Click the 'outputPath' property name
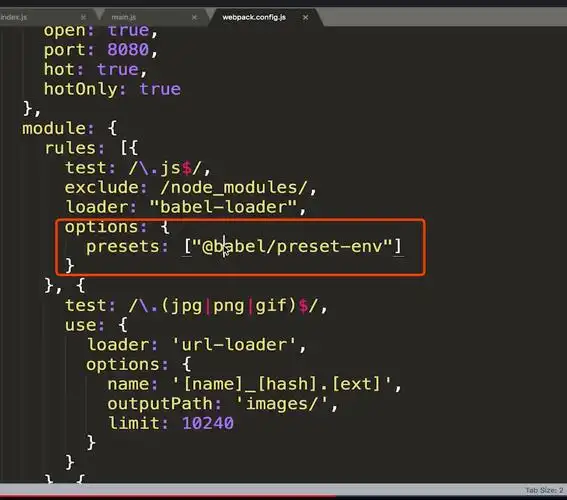Viewport: 567px width, 500px height. (x=160, y=404)
